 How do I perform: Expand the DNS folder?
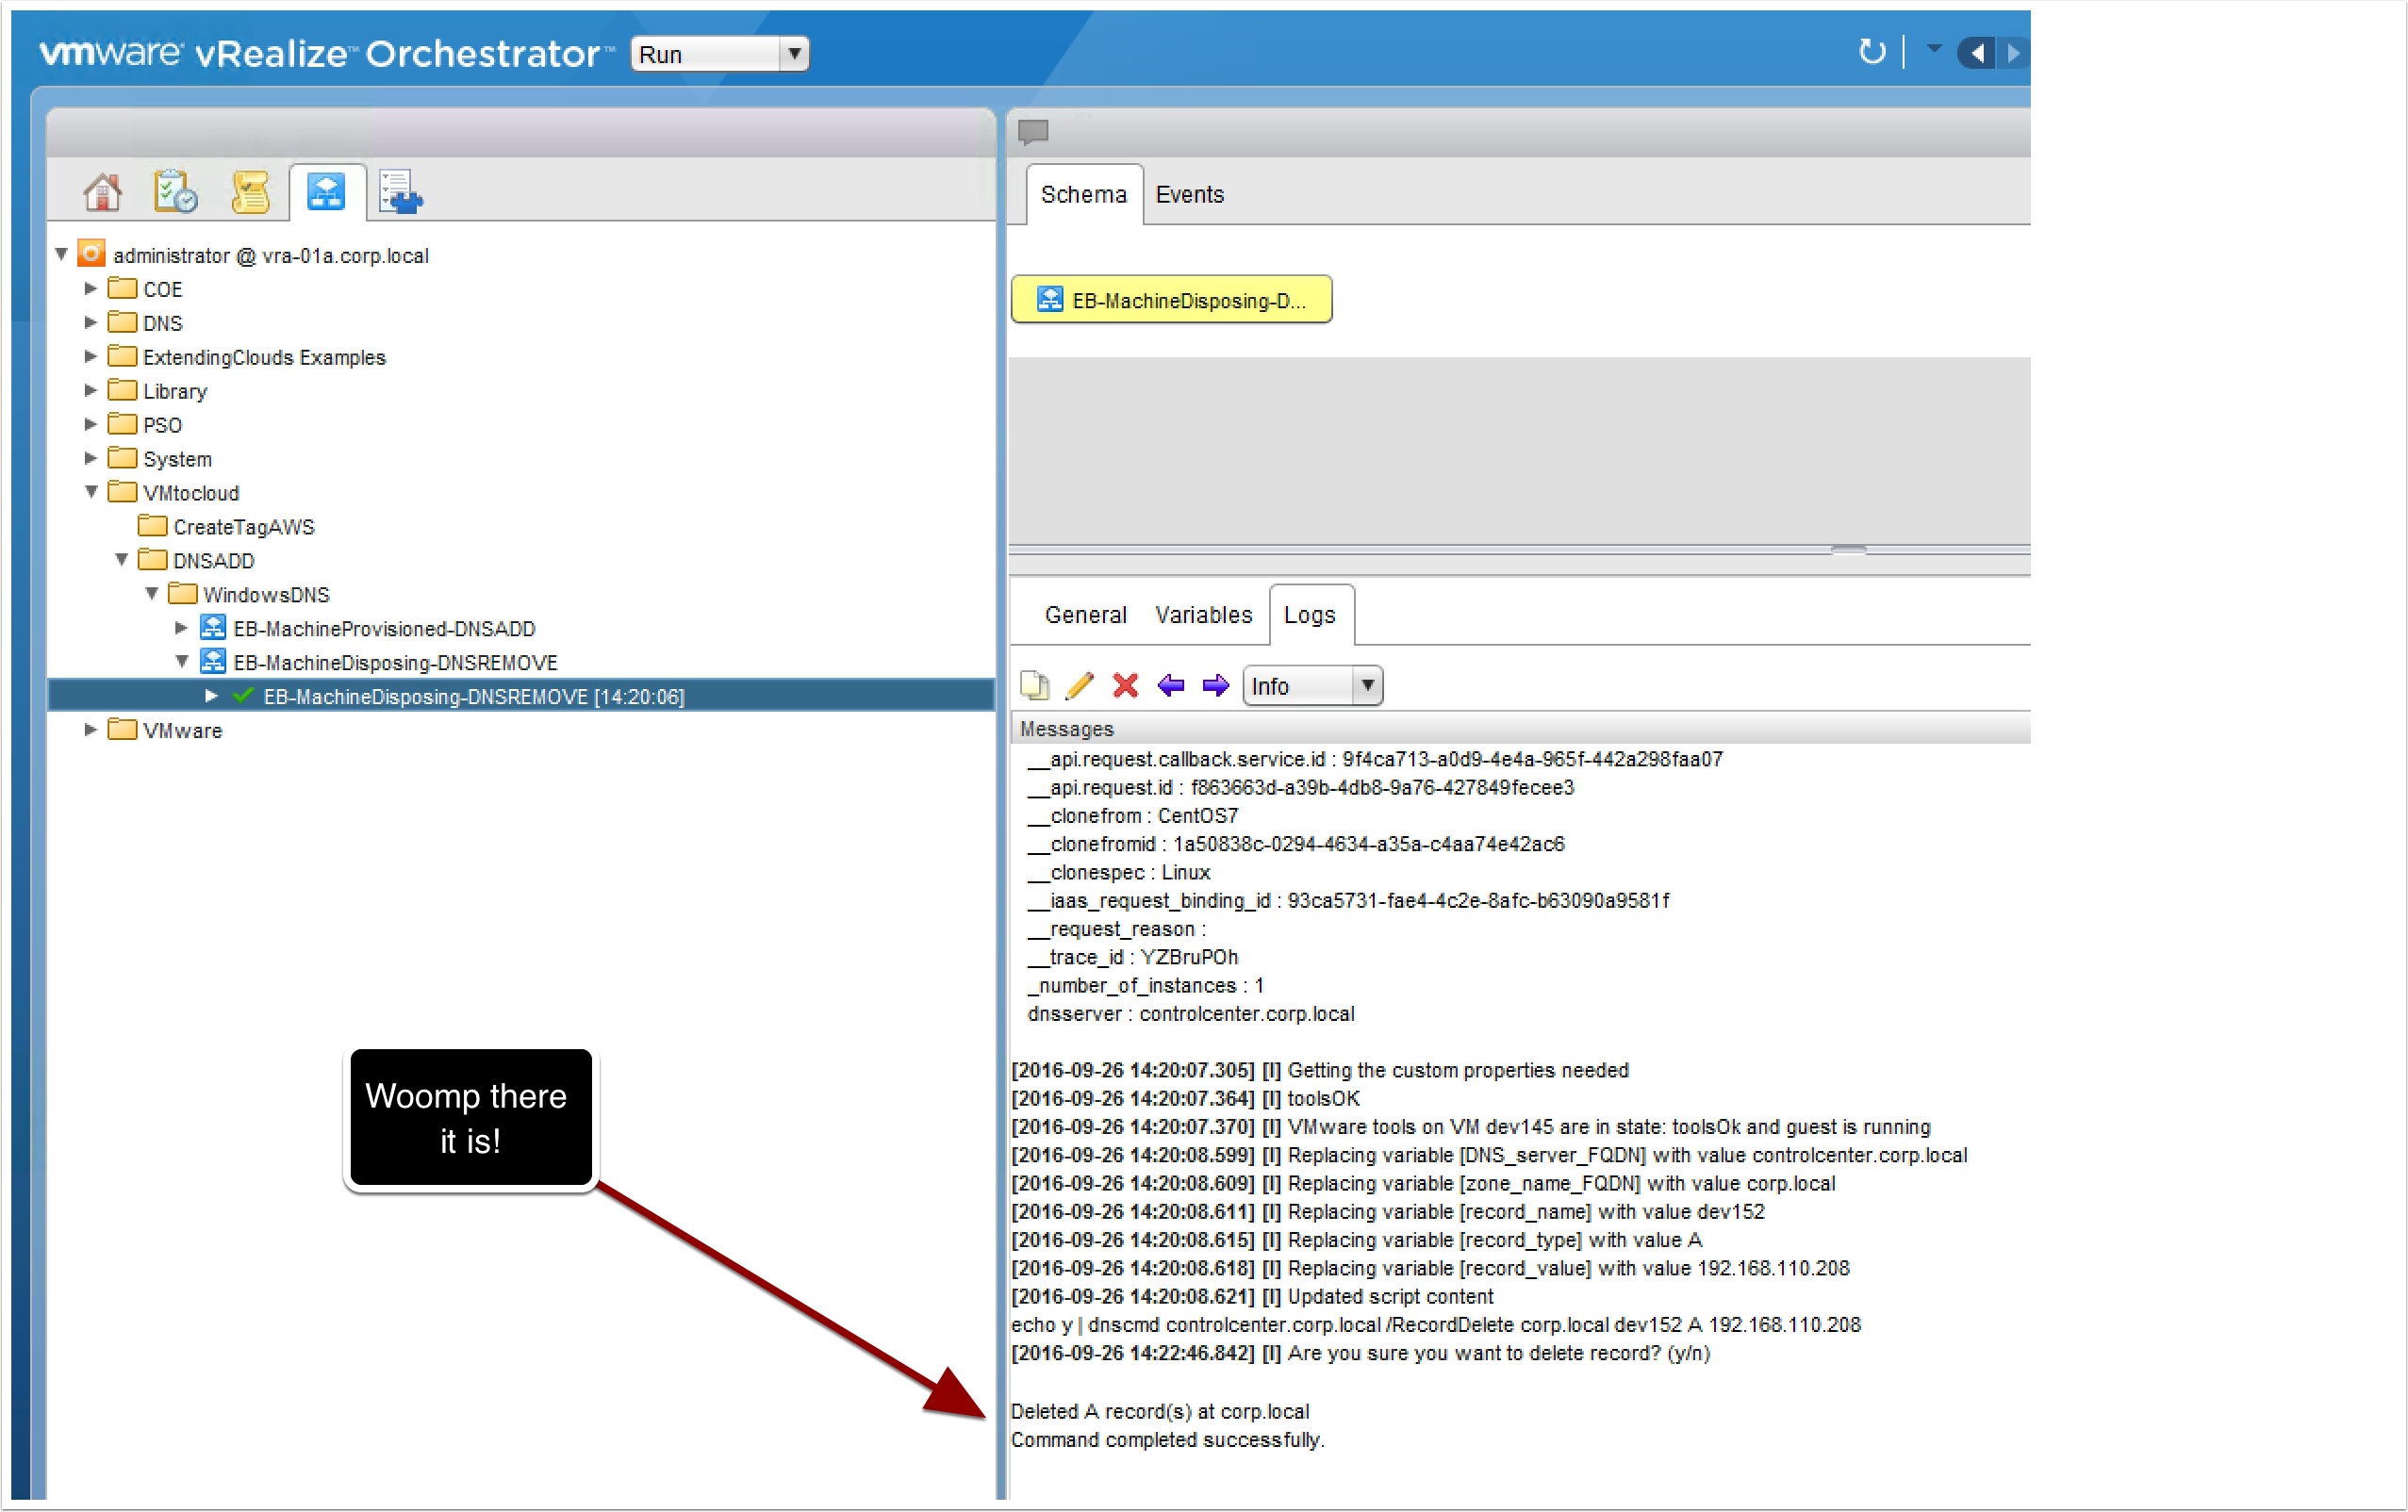[x=90, y=322]
